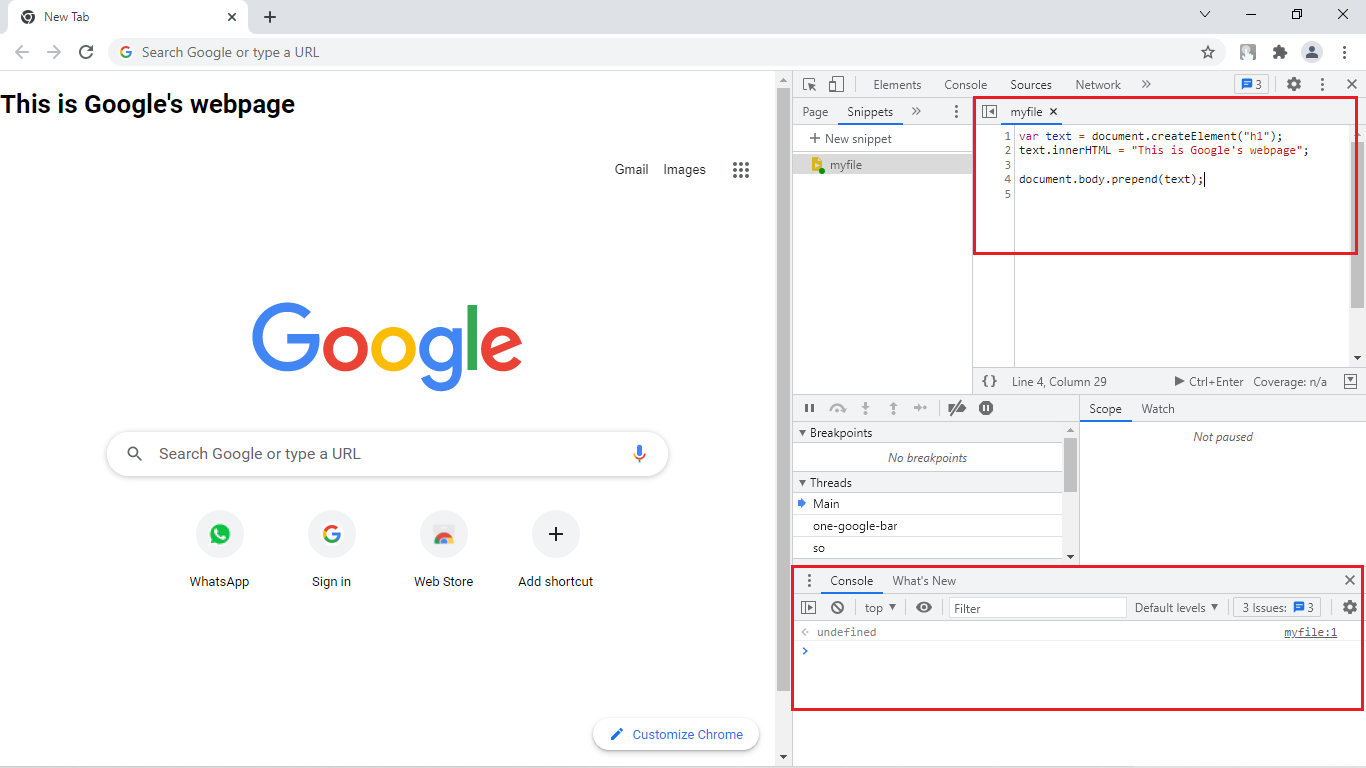Open the WhatsApp shortcut
Screen dimensions: 1366x768
[x=219, y=549]
